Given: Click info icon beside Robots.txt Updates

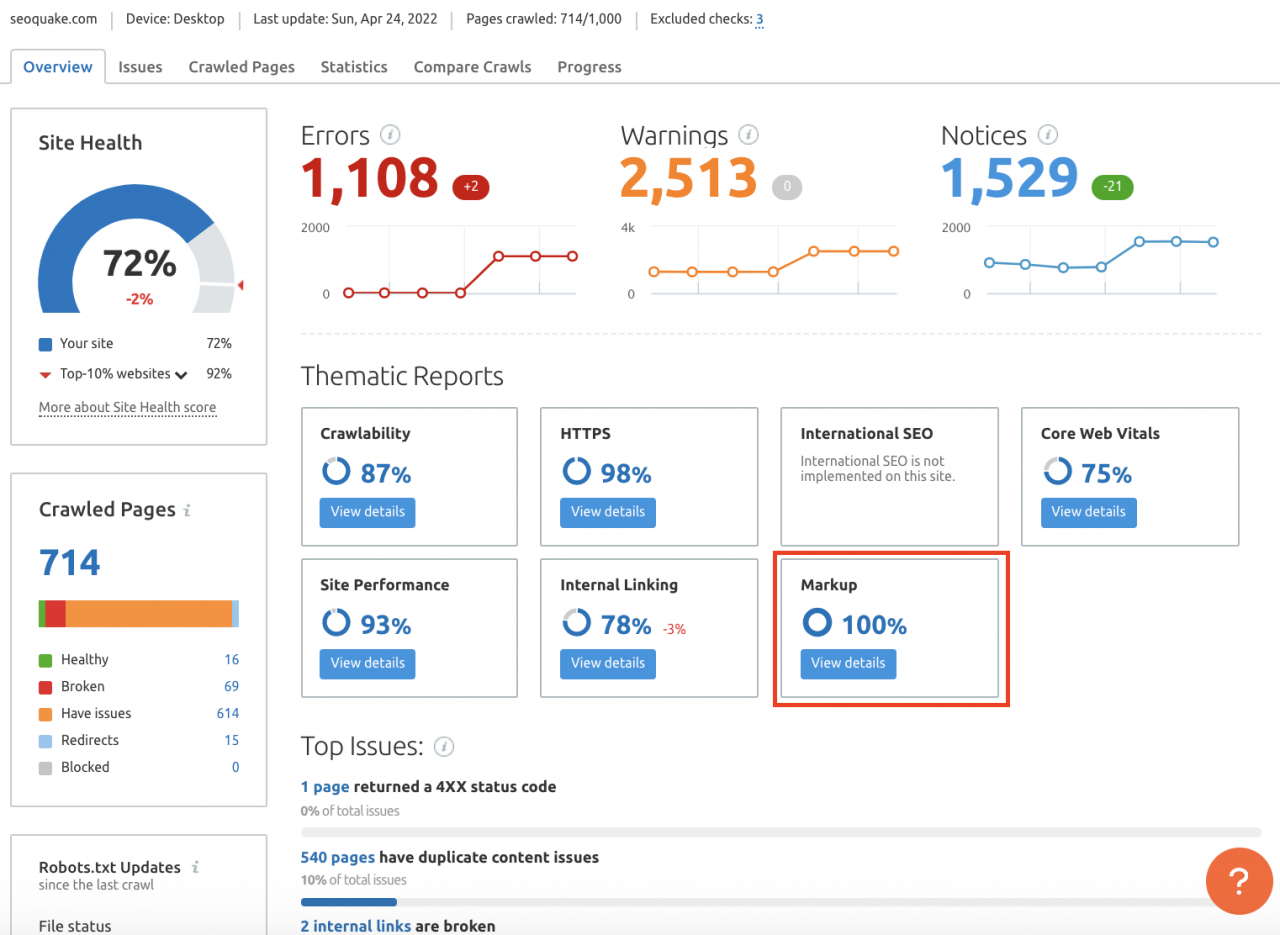Looking at the screenshot, I should 196,867.
